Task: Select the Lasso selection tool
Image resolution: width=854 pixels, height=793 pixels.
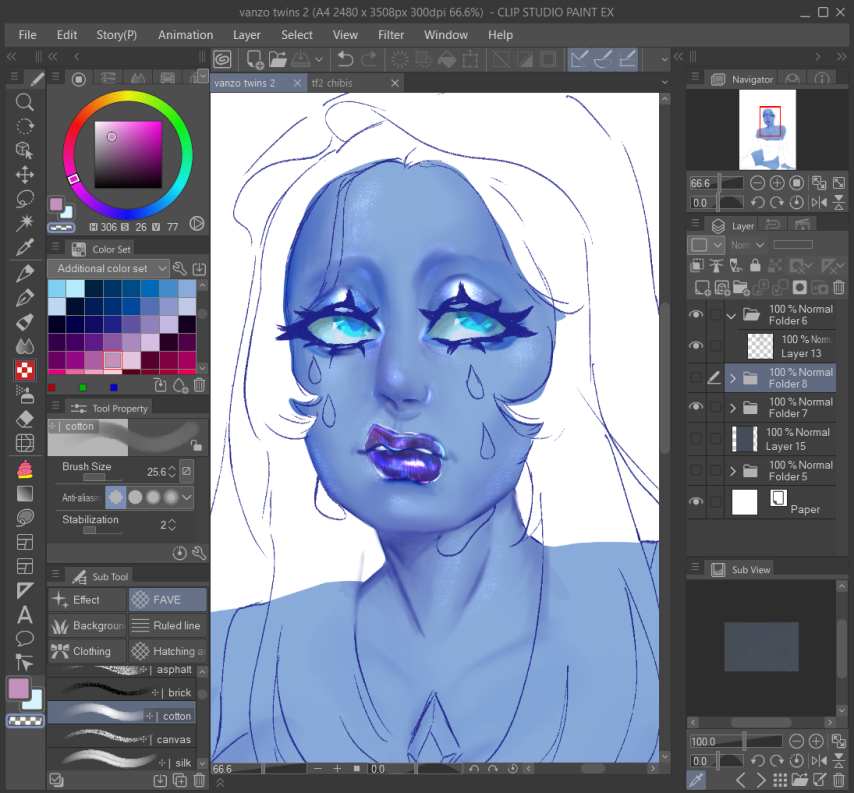Action: tap(25, 199)
